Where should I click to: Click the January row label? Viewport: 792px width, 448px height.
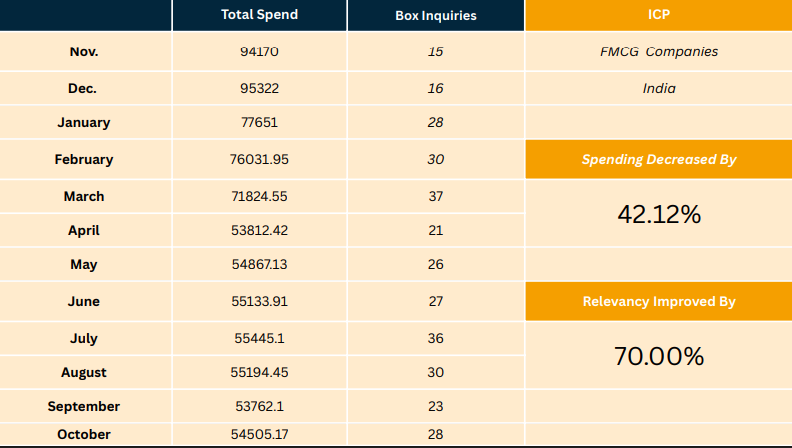point(85,123)
